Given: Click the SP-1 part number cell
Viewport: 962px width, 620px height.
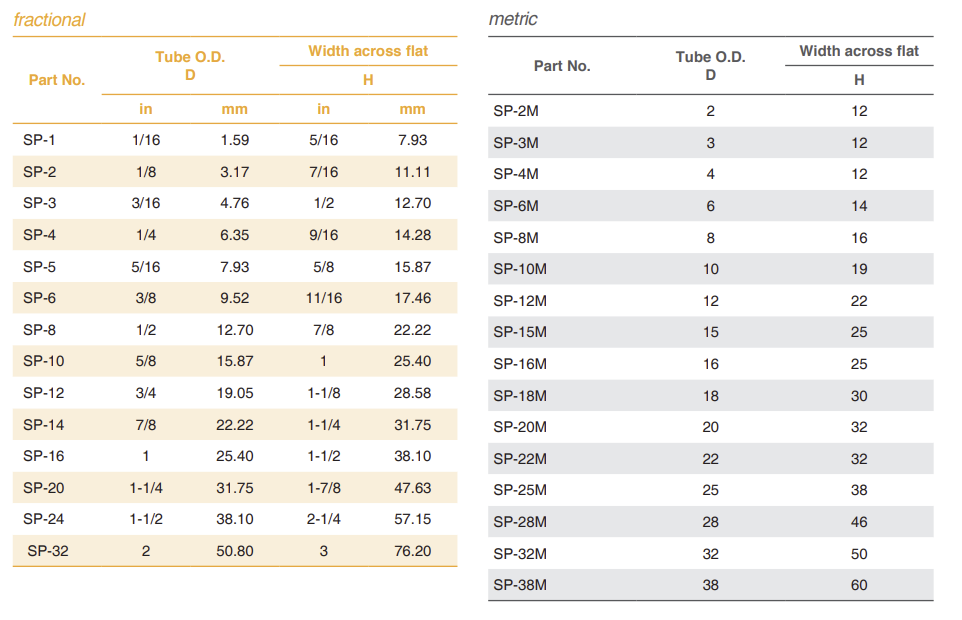Looking at the screenshot, I should [40, 140].
